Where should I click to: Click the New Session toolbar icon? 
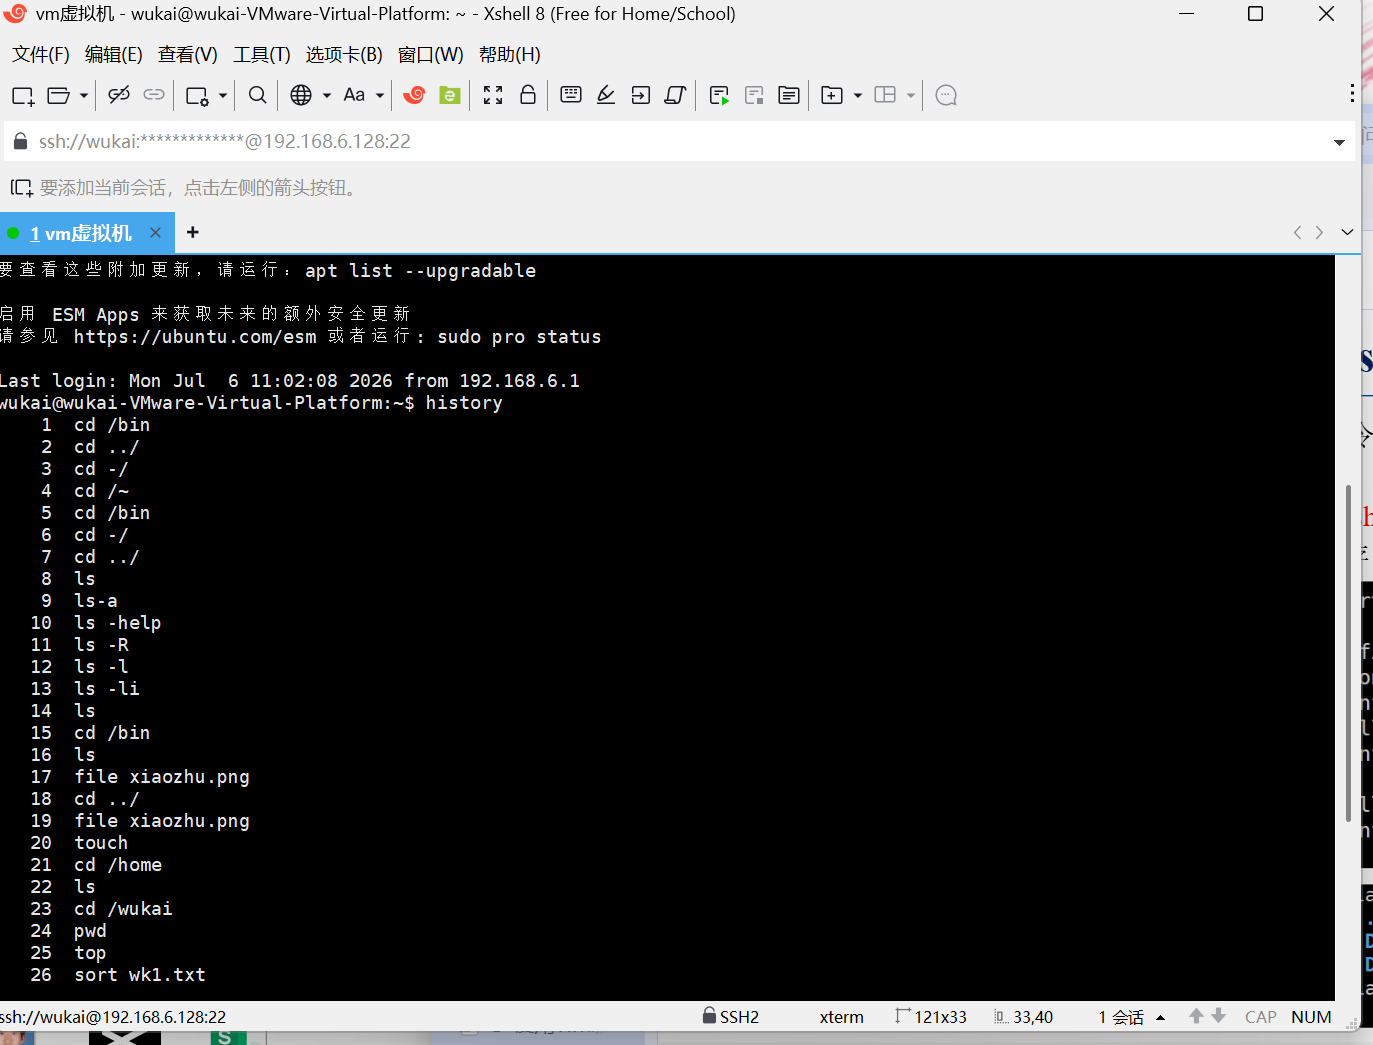tap(23, 96)
